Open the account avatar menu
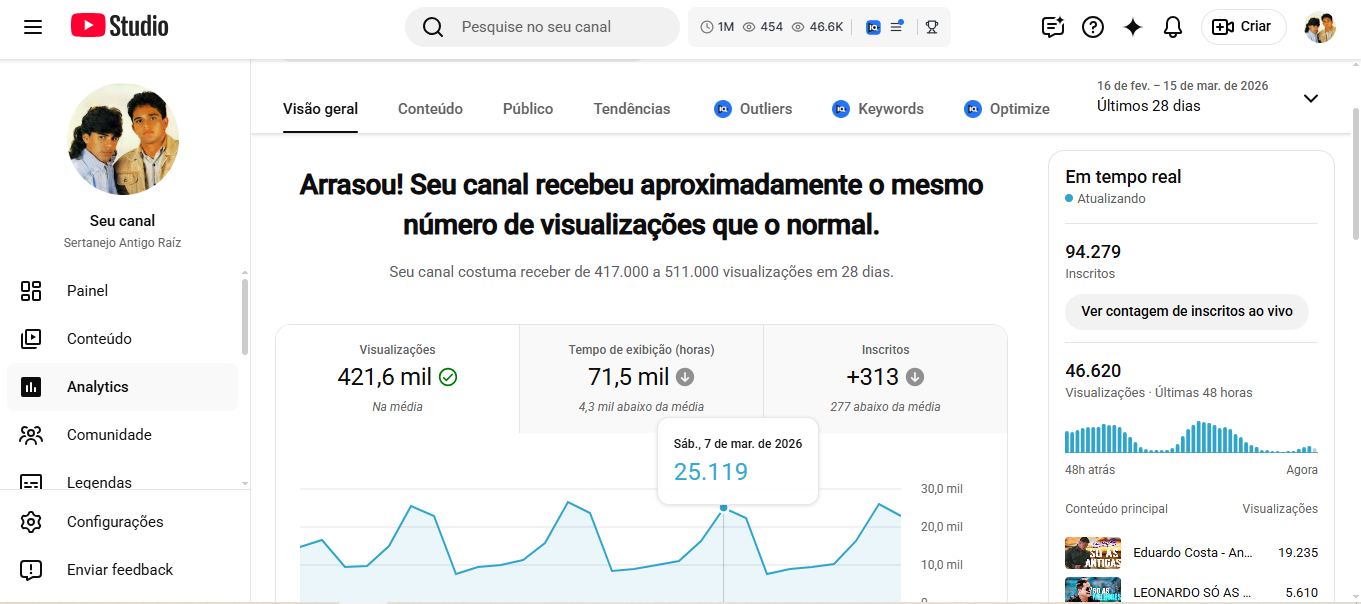1361x604 pixels. point(1320,27)
